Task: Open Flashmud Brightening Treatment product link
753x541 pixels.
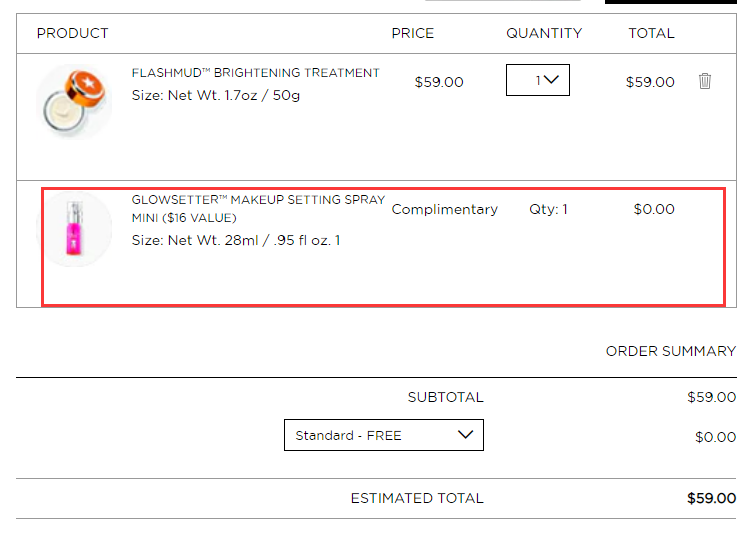Action: tap(255, 73)
